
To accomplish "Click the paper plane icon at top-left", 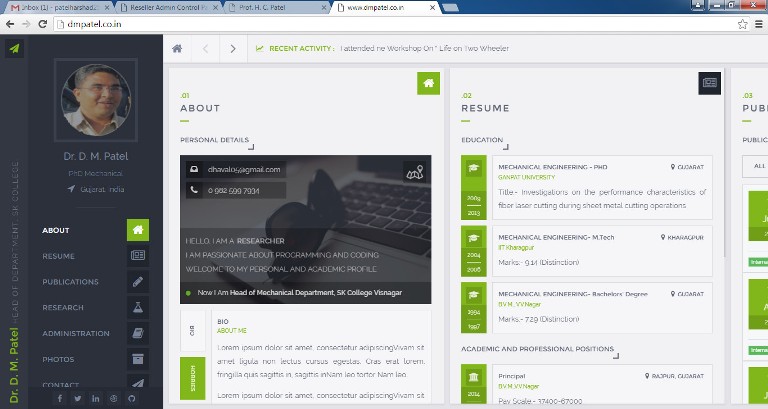I will click(x=15, y=48).
